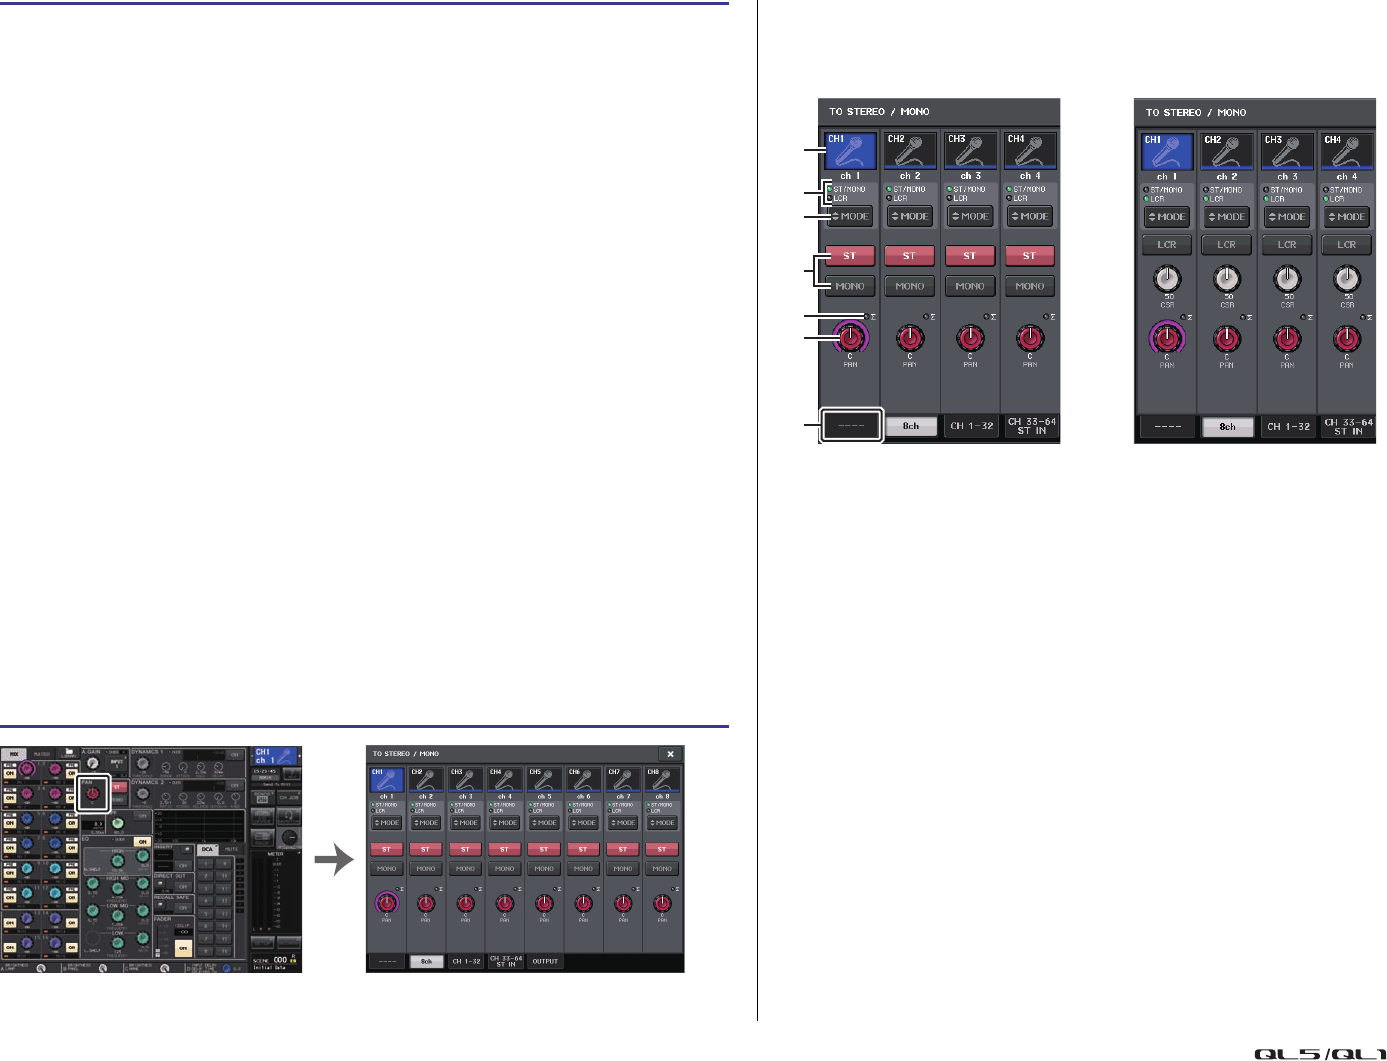Click CH1 microphone icon in the LCR-button panel

1167,151
